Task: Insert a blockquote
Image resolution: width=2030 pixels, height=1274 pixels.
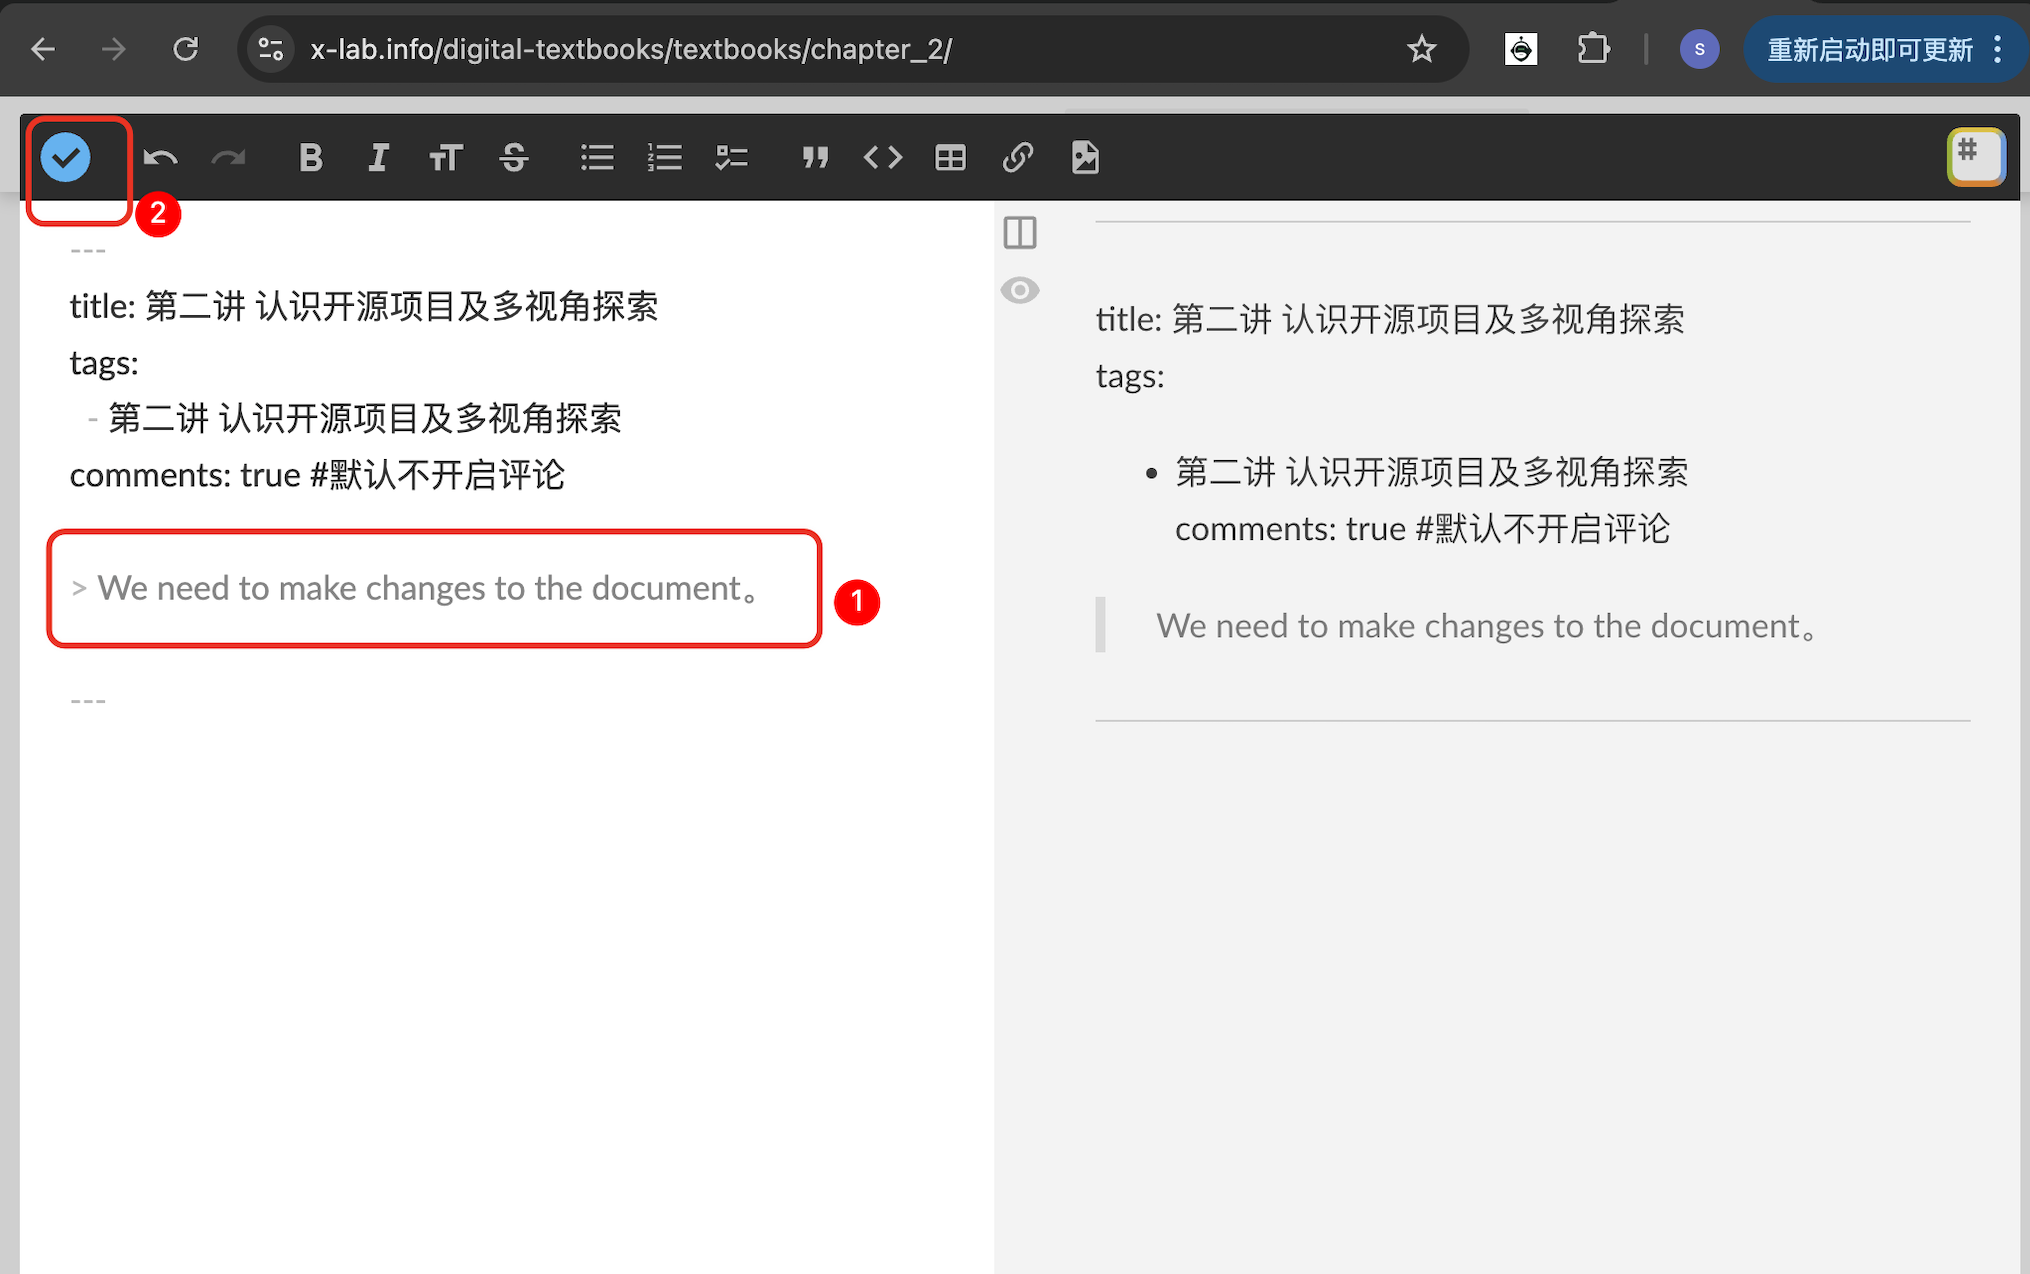Action: point(815,157)
